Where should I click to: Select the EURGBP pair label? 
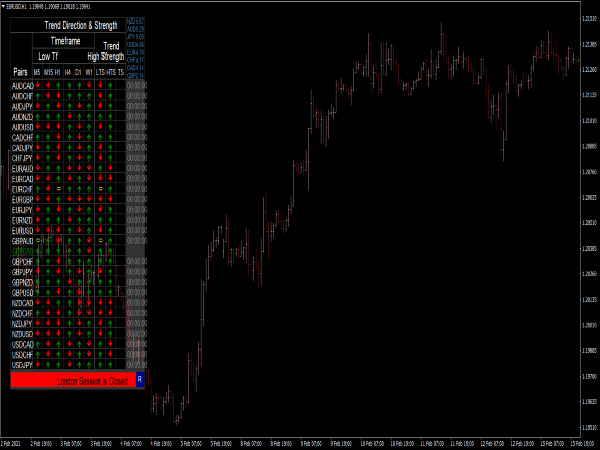click(23, 199)
